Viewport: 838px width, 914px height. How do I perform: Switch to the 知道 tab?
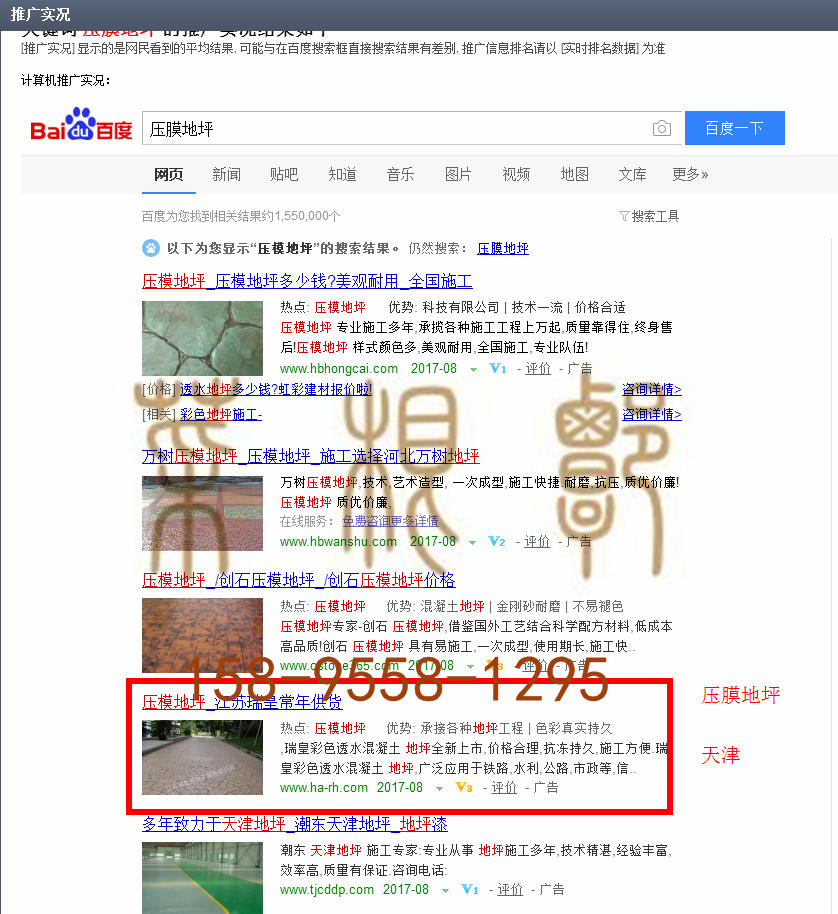342,174
